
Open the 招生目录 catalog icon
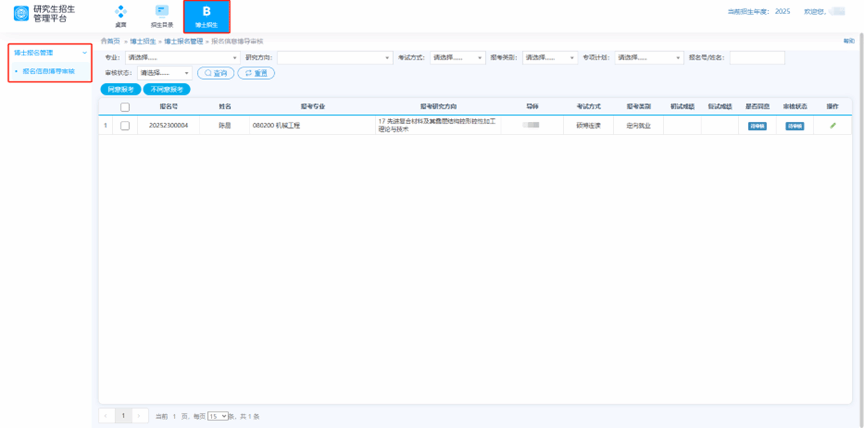(162, 14)
